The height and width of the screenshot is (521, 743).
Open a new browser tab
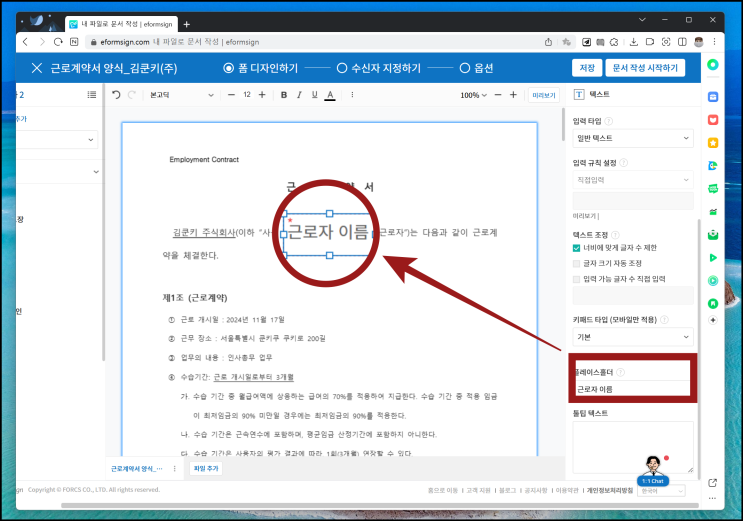[187, 24]
